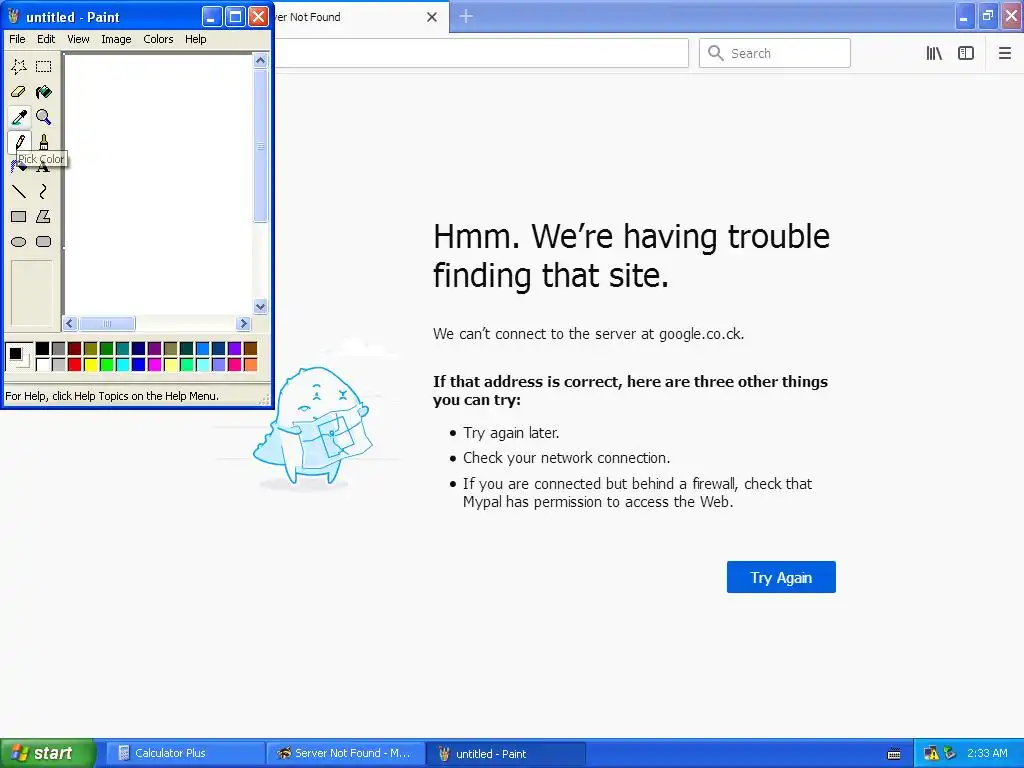
Task: Click the white Paint drawing canvas
Action: 158,184
